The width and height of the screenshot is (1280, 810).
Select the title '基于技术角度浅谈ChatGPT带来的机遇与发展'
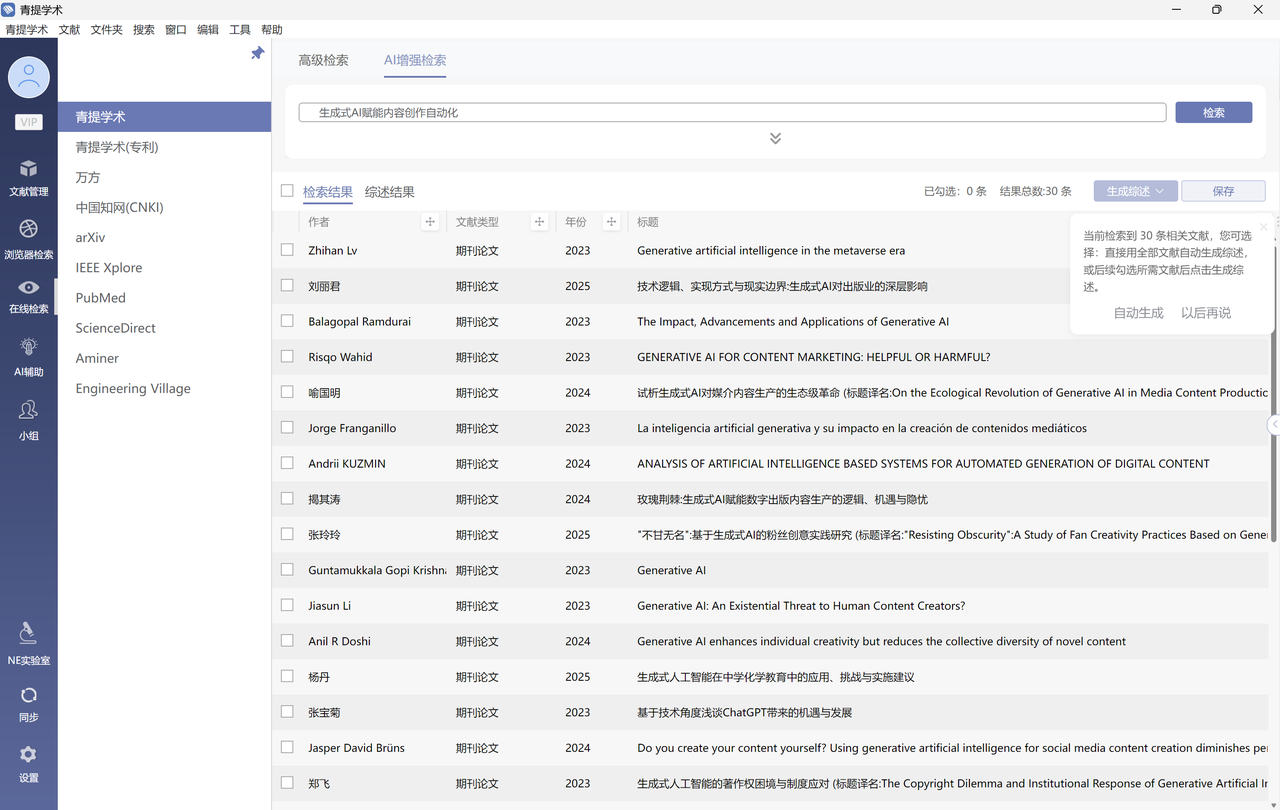745,712
